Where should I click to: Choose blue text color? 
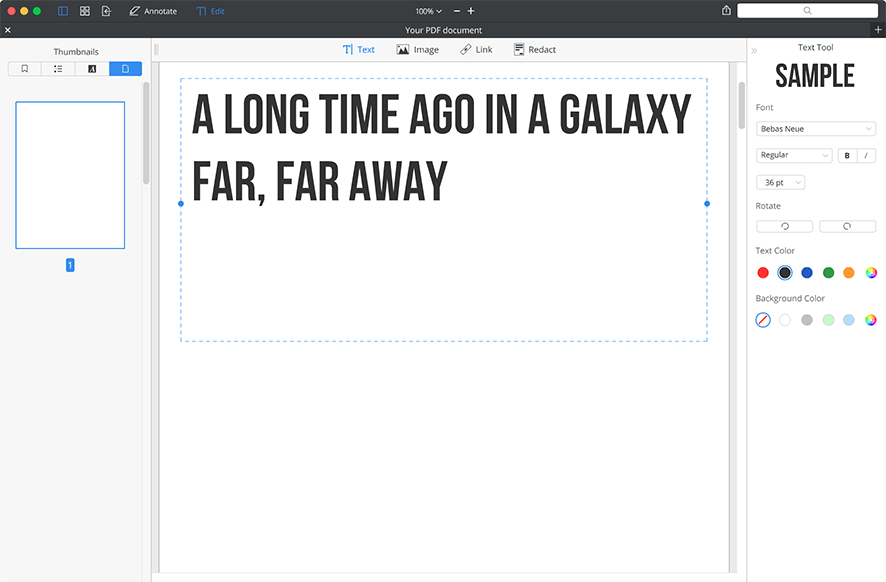click(x=807, y=273)
